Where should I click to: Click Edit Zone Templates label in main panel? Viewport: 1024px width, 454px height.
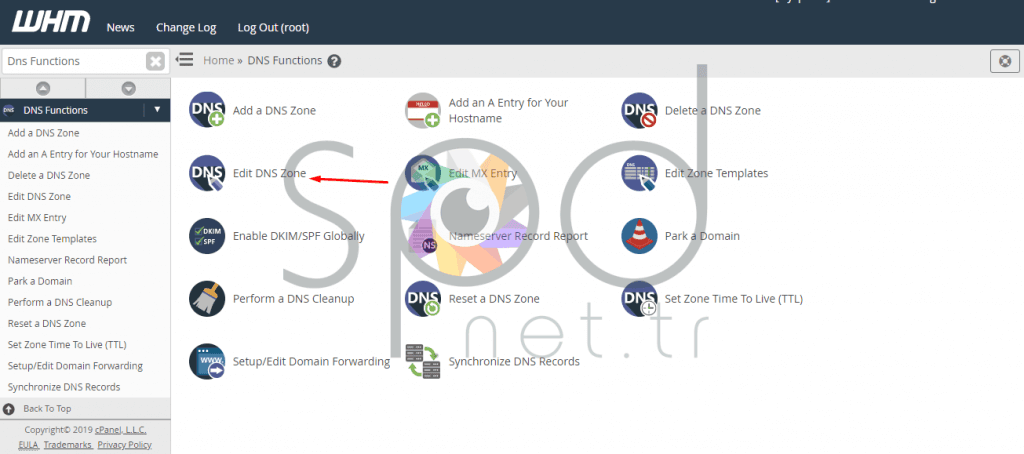pos(716,173)
